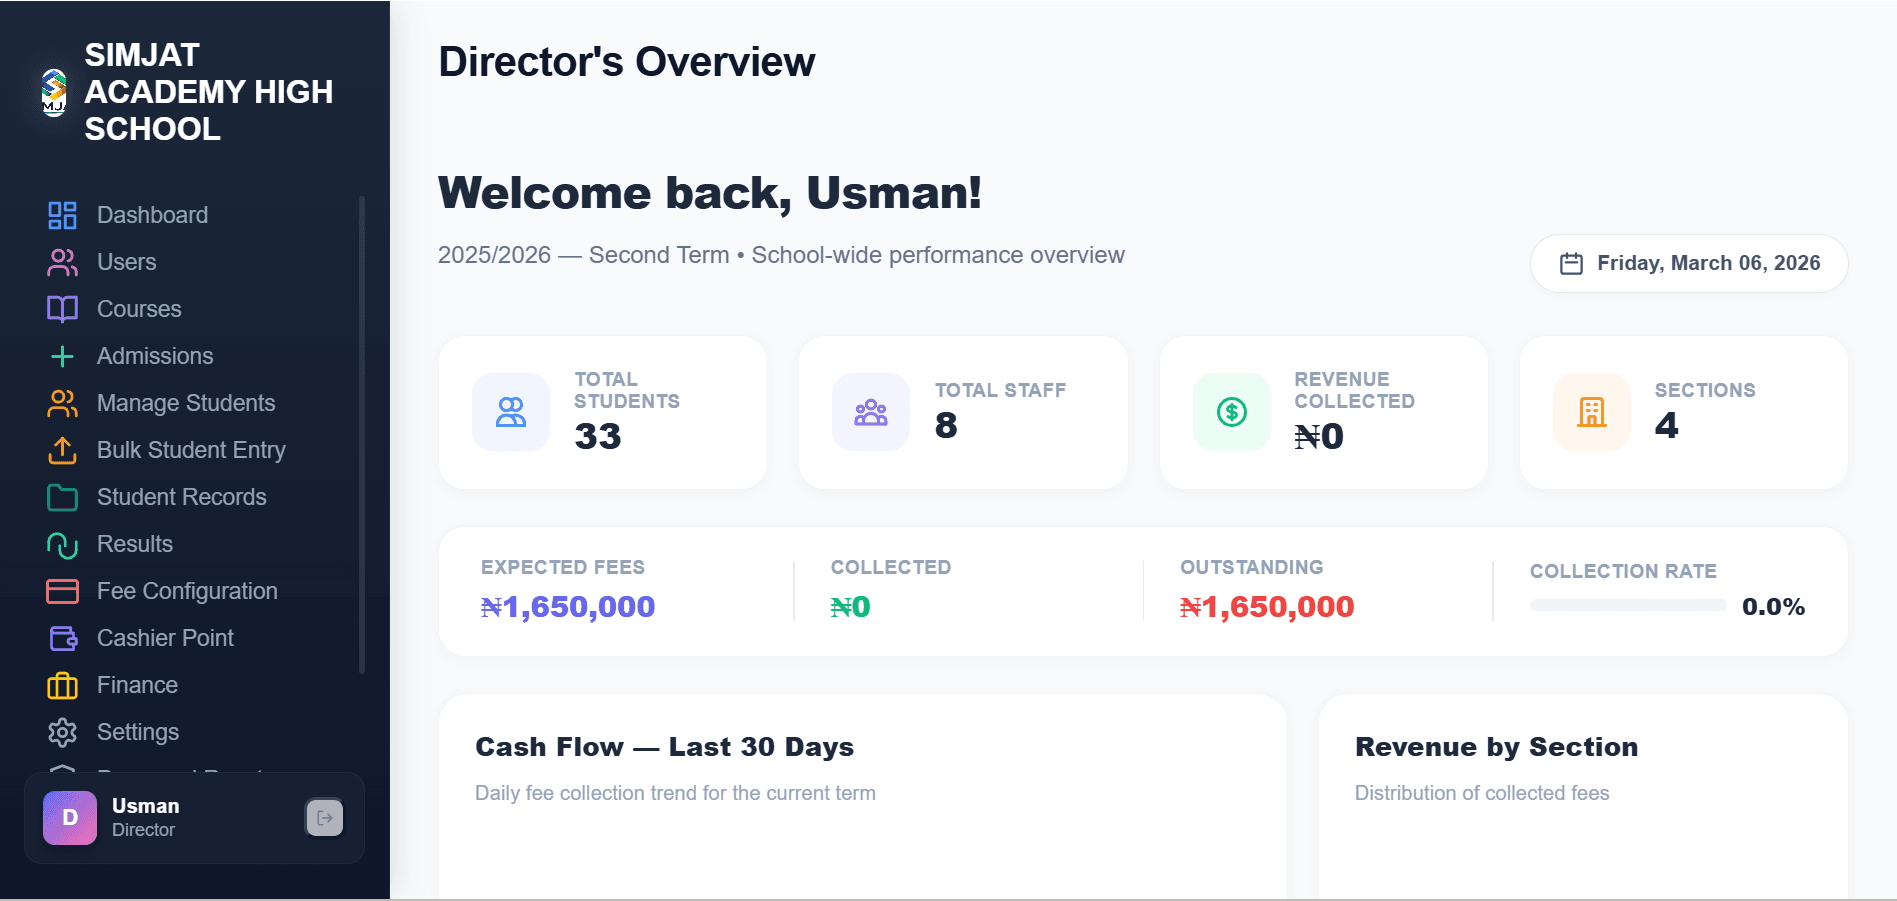Open Settings via the gear icon
The height and width of the screenshot is (901, 1897).
click(62, 732)
